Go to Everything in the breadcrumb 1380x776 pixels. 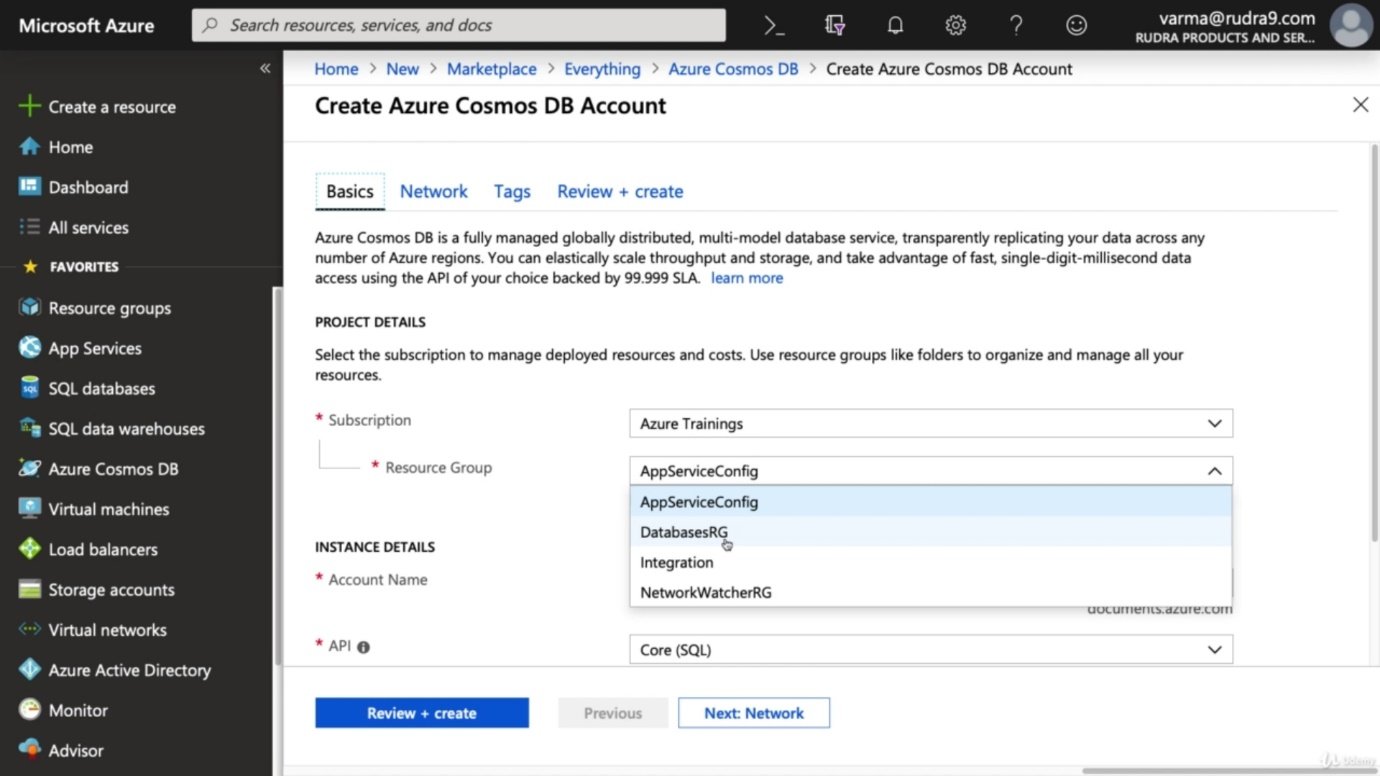pos(602,69)
